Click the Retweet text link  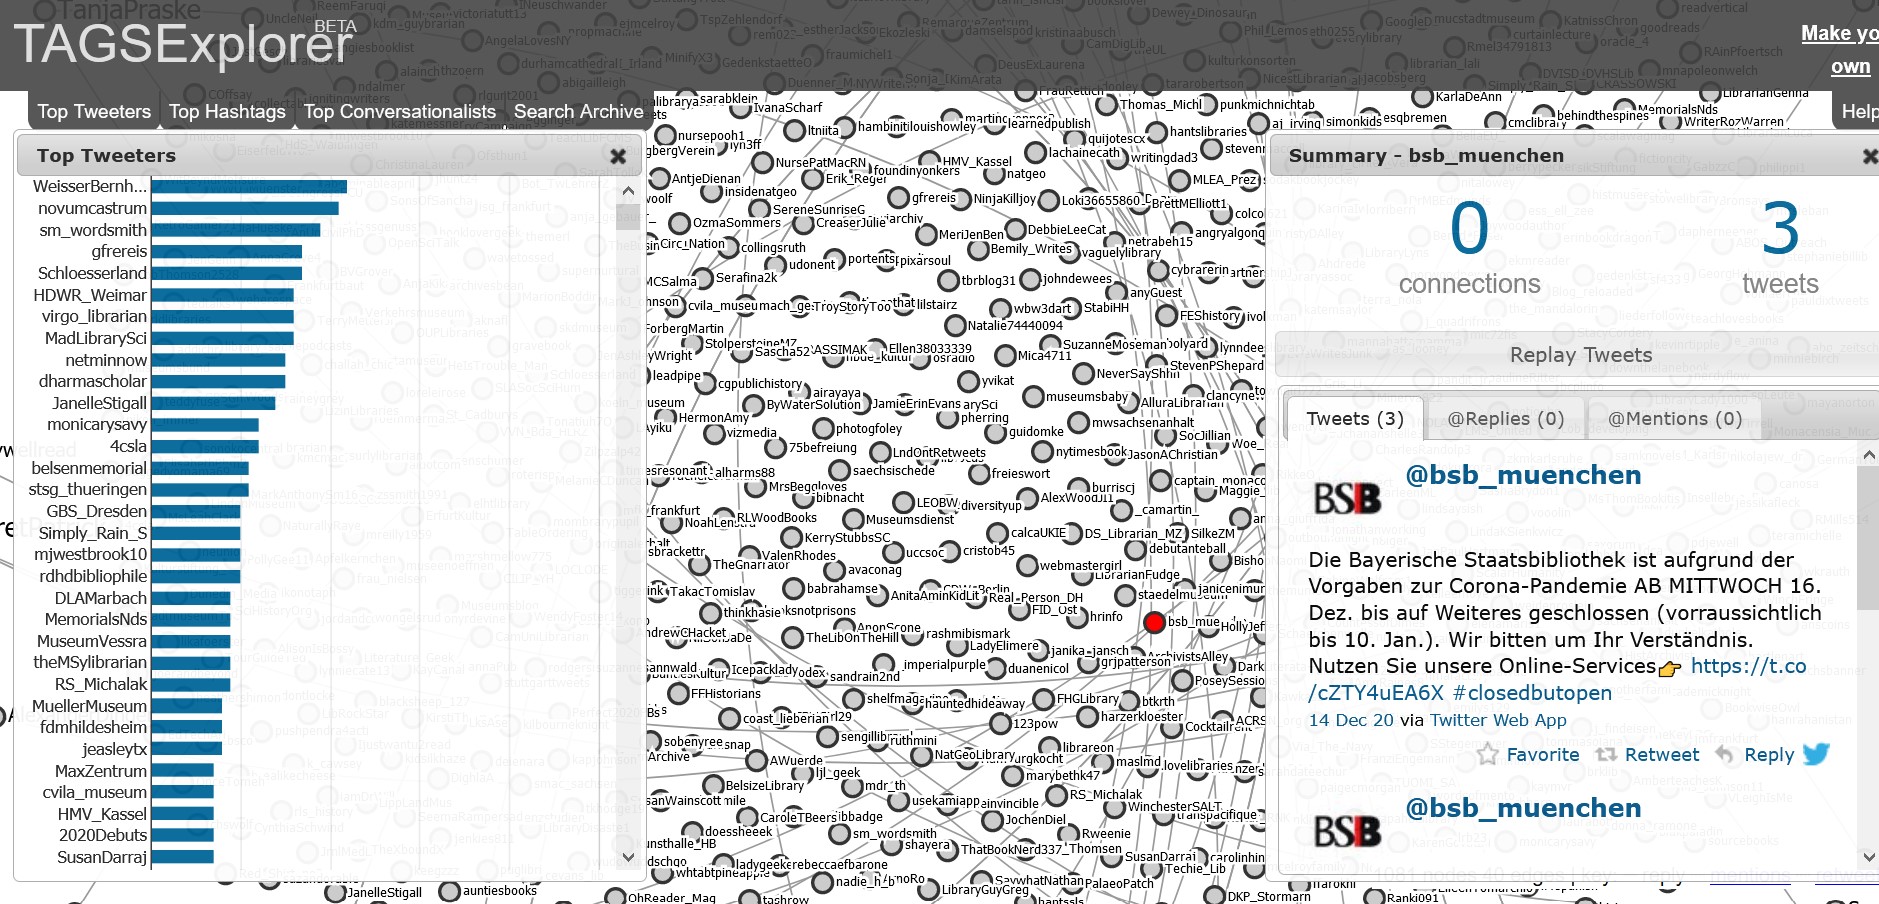click(x=1662, y=755)
